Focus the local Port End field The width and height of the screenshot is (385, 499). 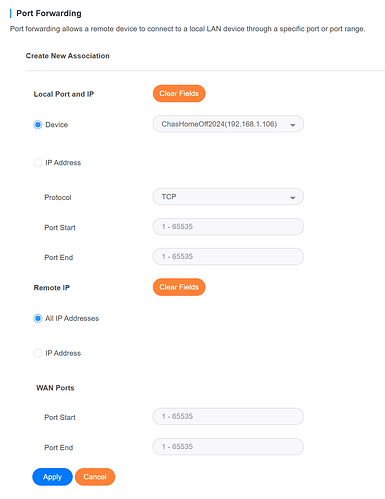coord(228,257)
